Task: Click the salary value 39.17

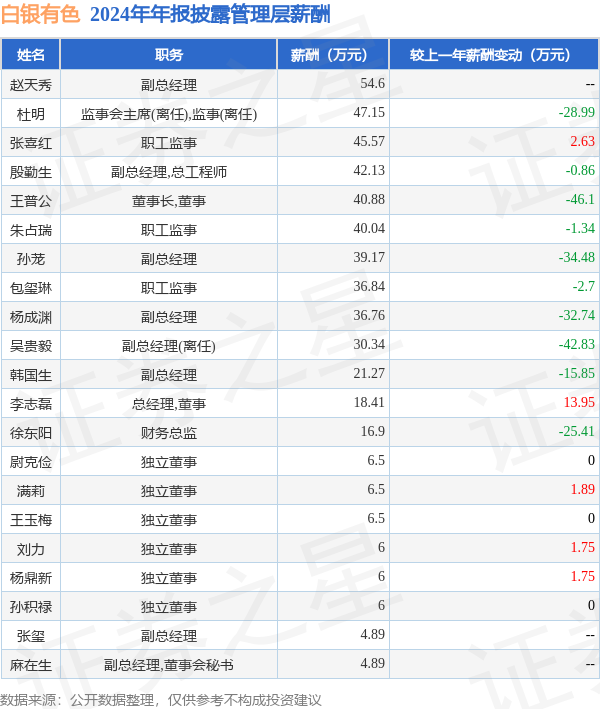Action: pos(369,257)
